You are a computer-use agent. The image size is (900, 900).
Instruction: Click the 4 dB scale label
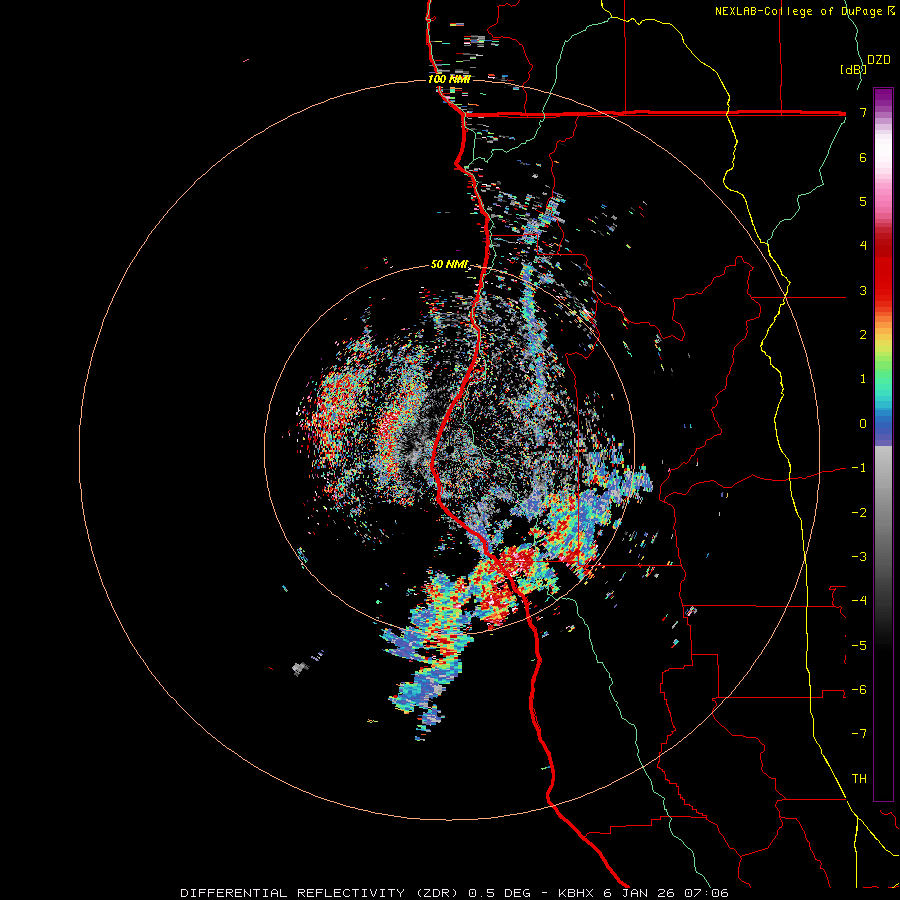(x=863, y=246)
